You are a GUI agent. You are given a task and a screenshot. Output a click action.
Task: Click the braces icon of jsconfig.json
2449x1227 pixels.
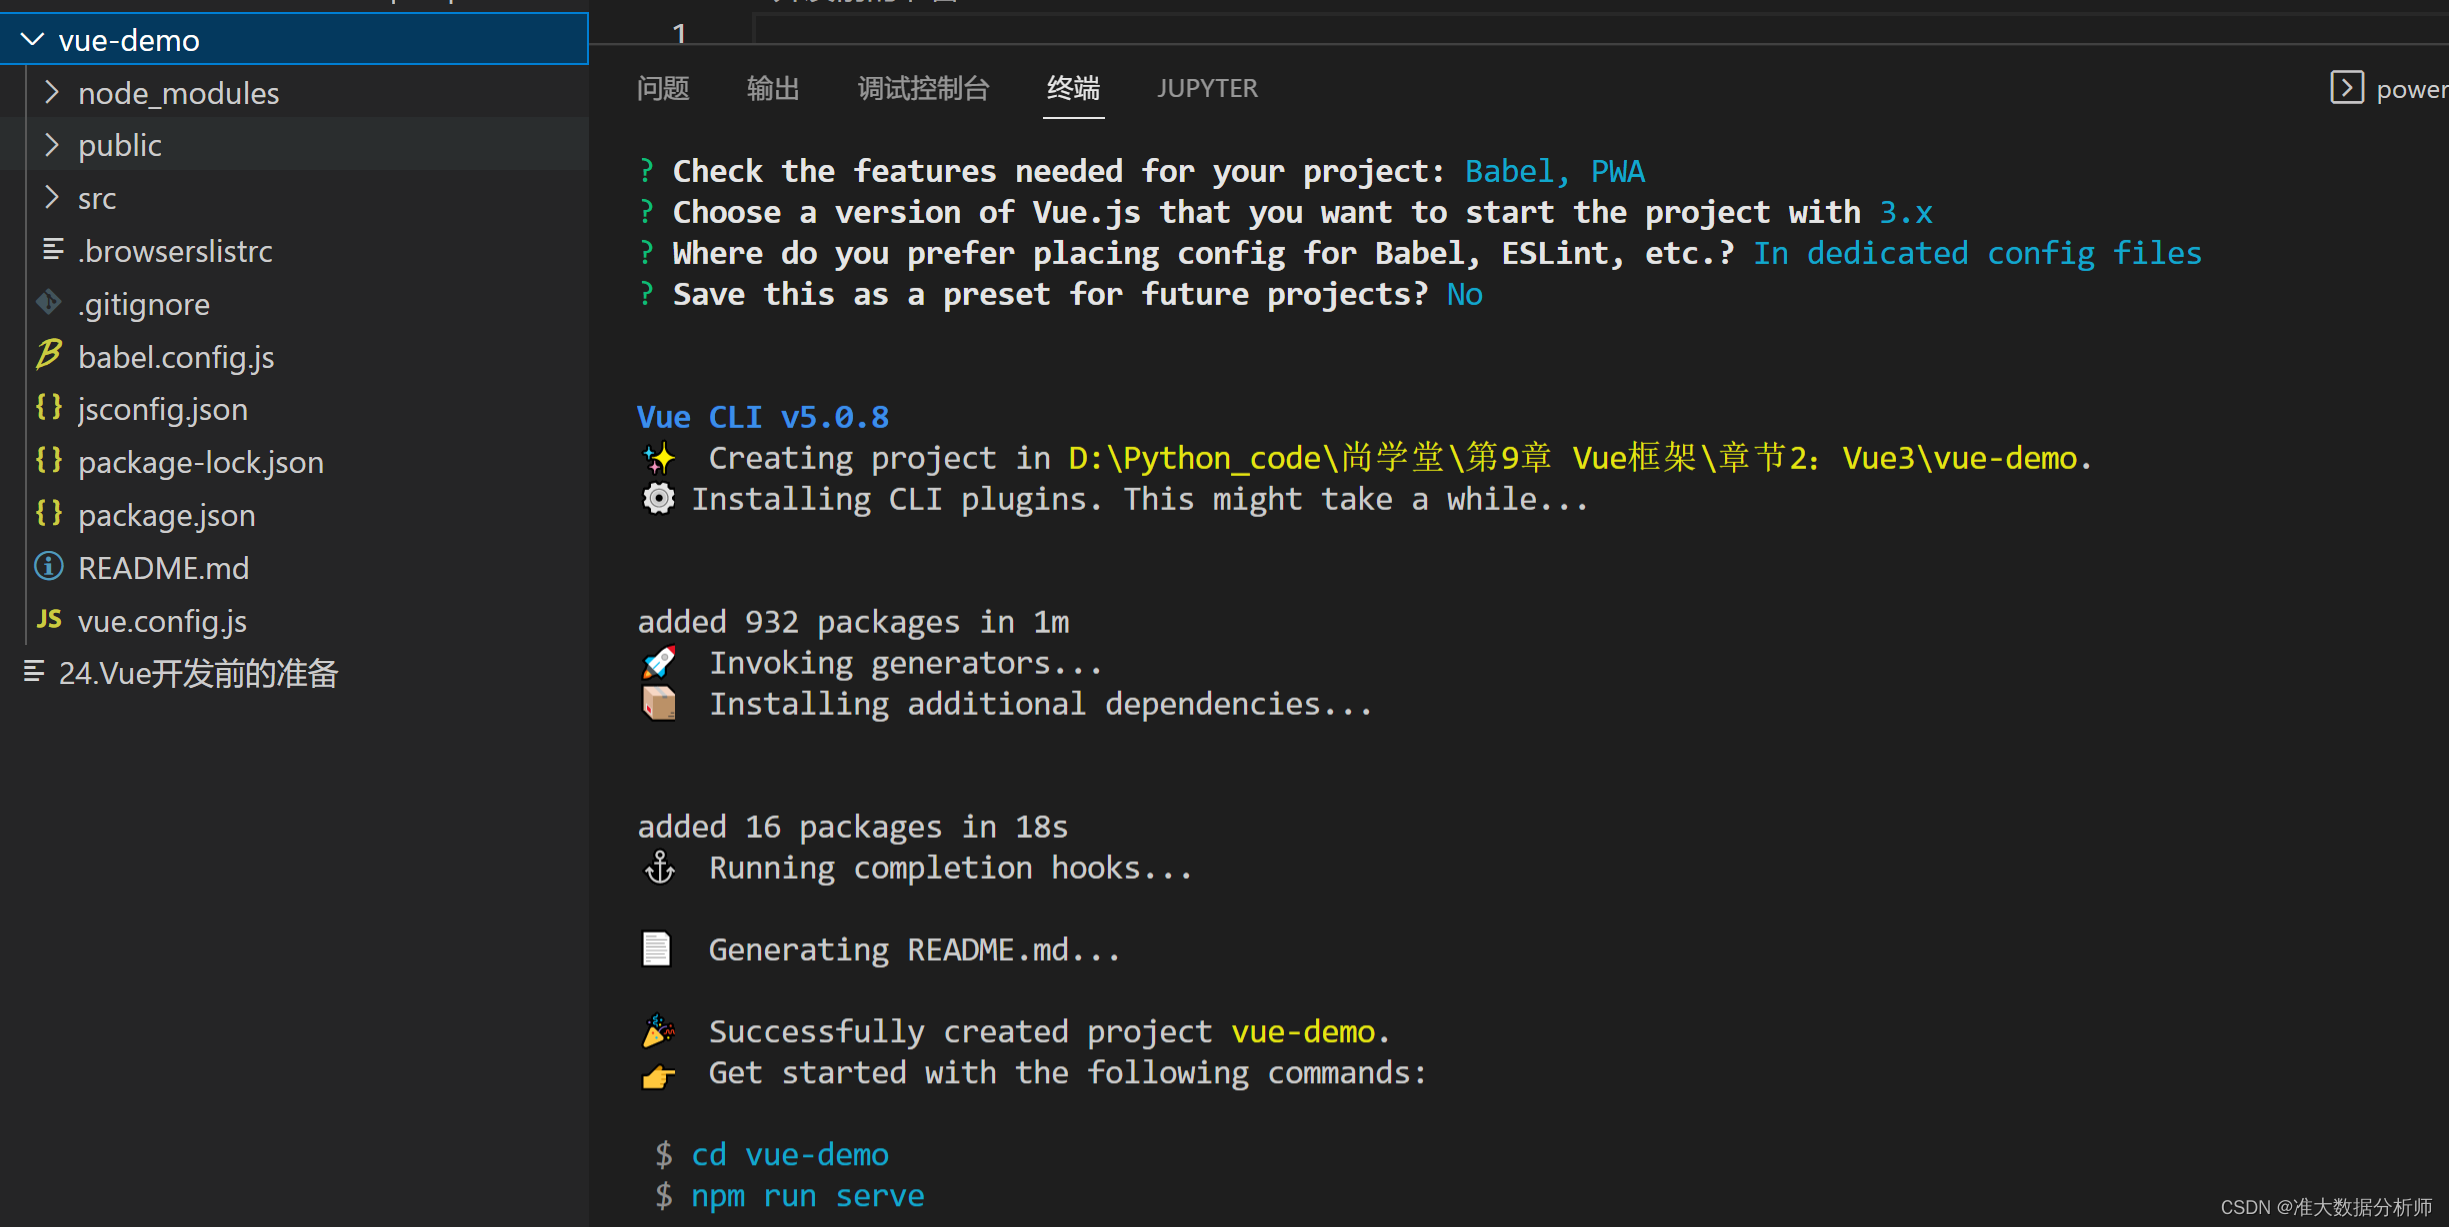pyautogui.click(x=48, y=408)
